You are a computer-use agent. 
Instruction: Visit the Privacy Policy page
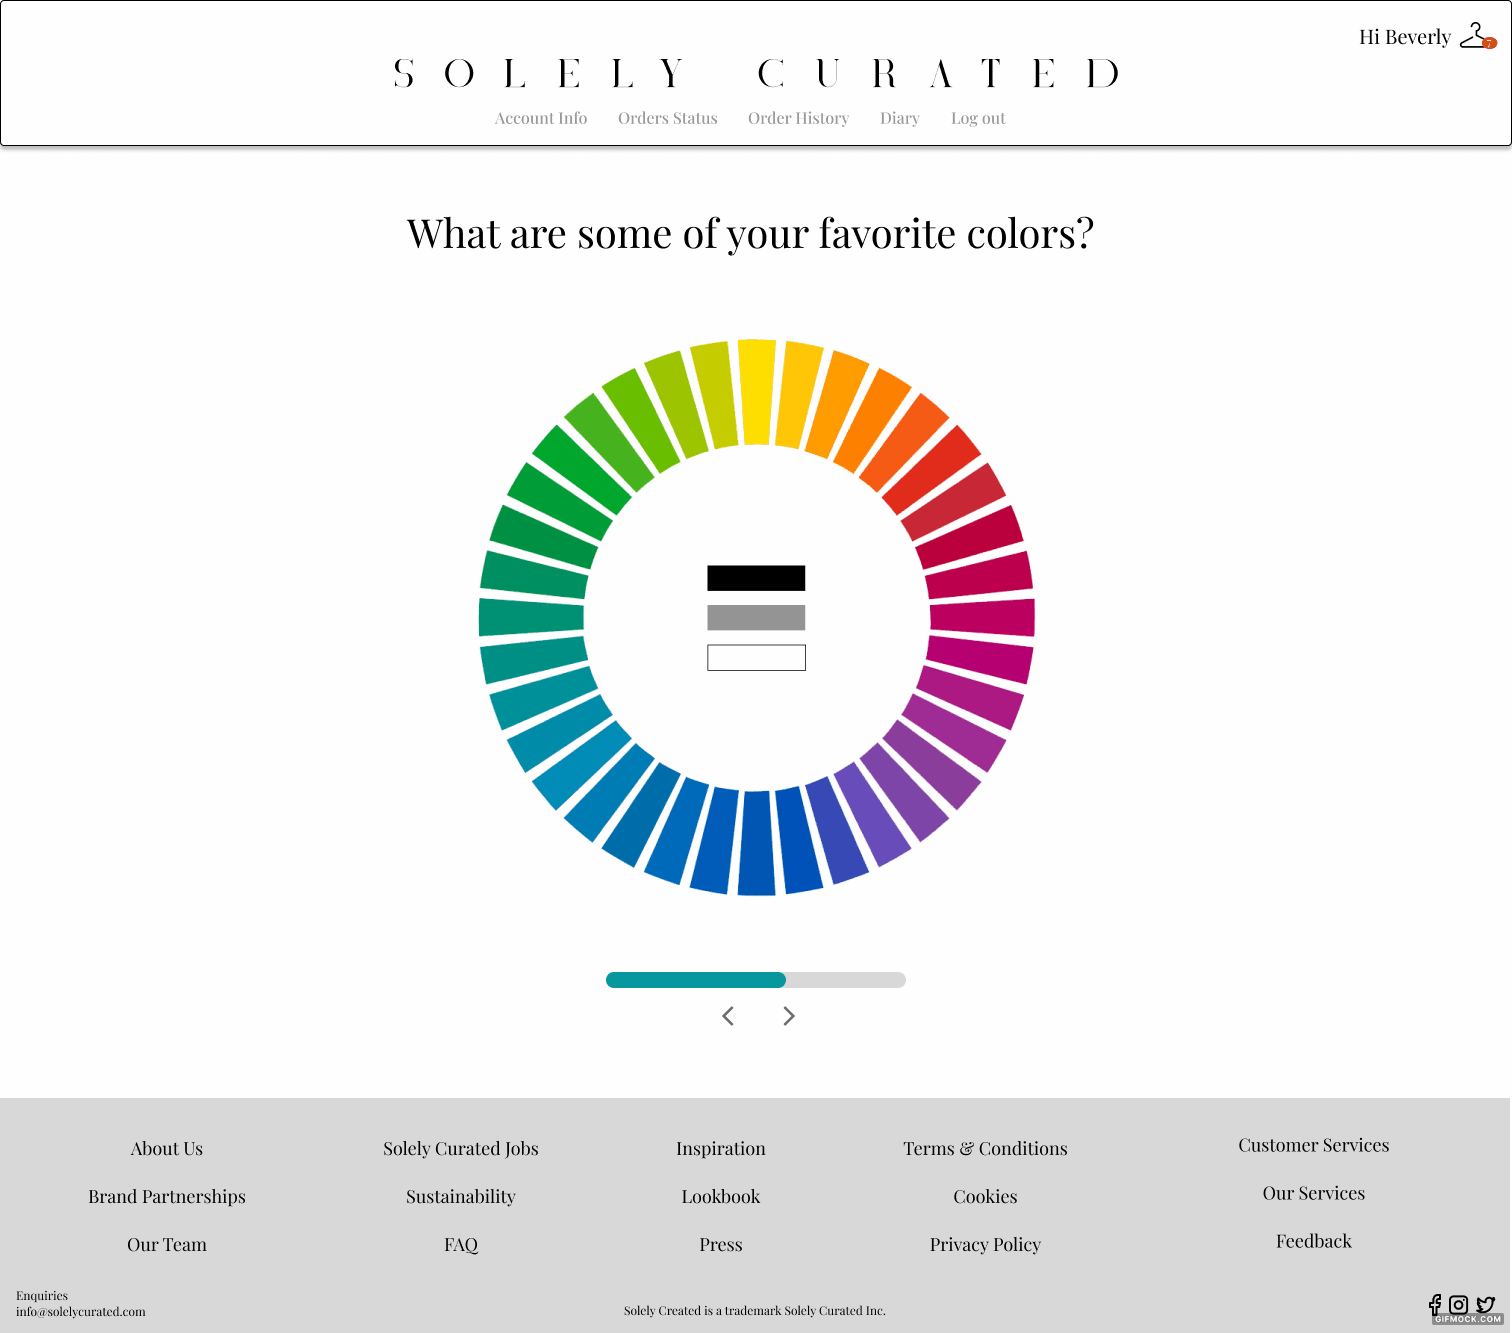pyautogui.click(x=985, y=1245)
